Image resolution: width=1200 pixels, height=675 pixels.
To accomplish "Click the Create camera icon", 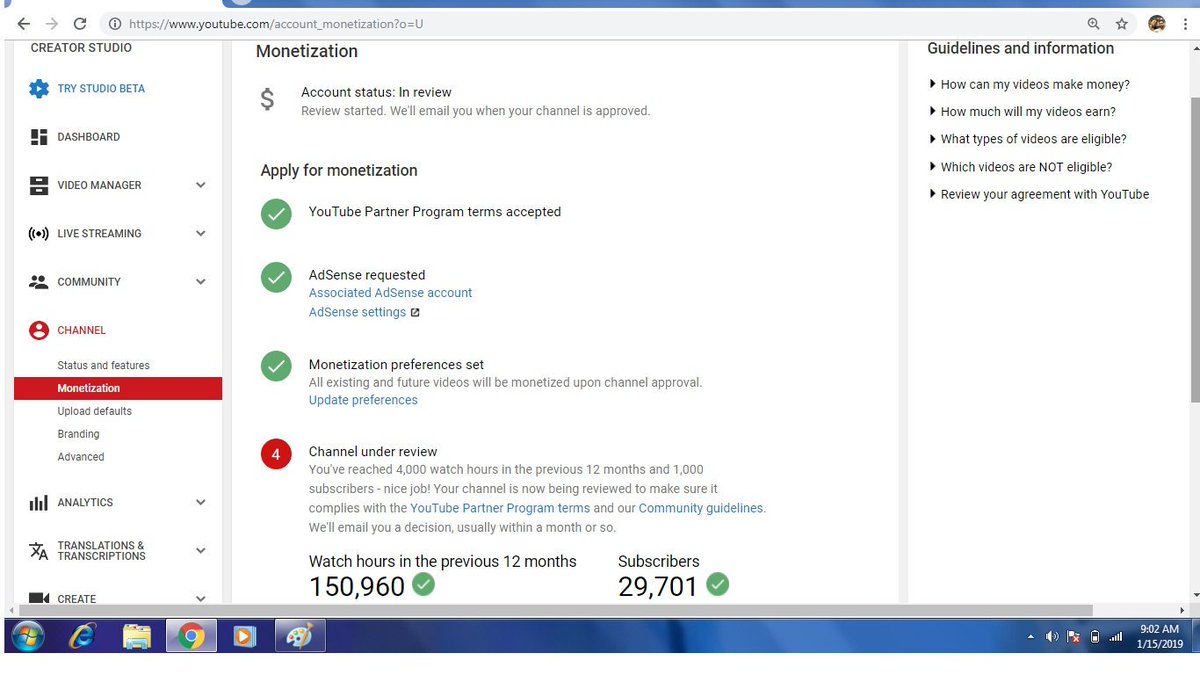I will (39, 598).
